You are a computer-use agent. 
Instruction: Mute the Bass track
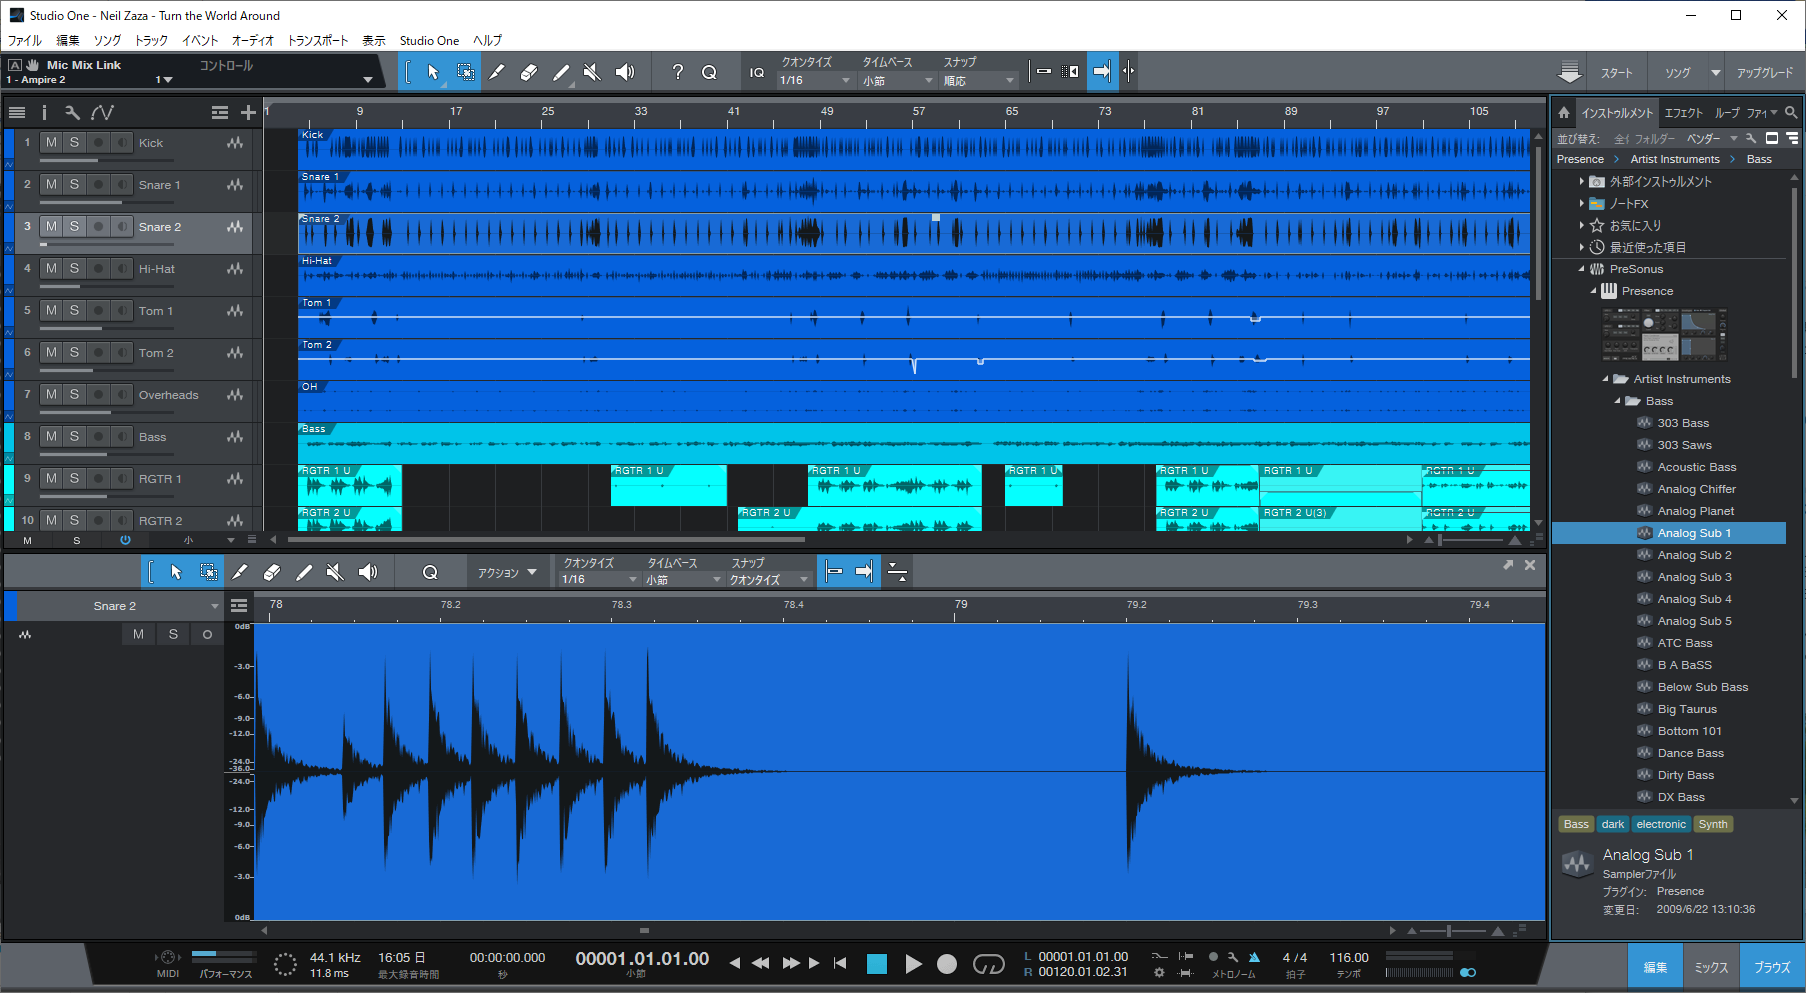coord(50,436)
